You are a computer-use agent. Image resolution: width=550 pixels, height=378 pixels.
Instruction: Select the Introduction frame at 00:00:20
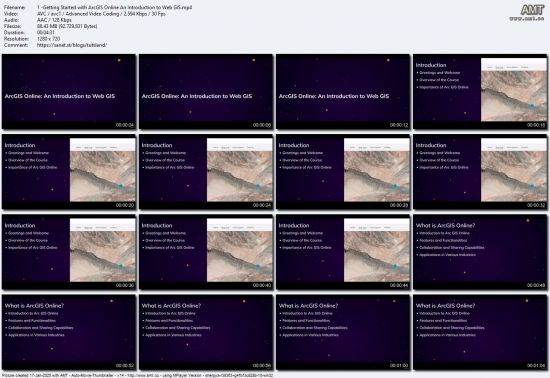[x=69, y=172]
